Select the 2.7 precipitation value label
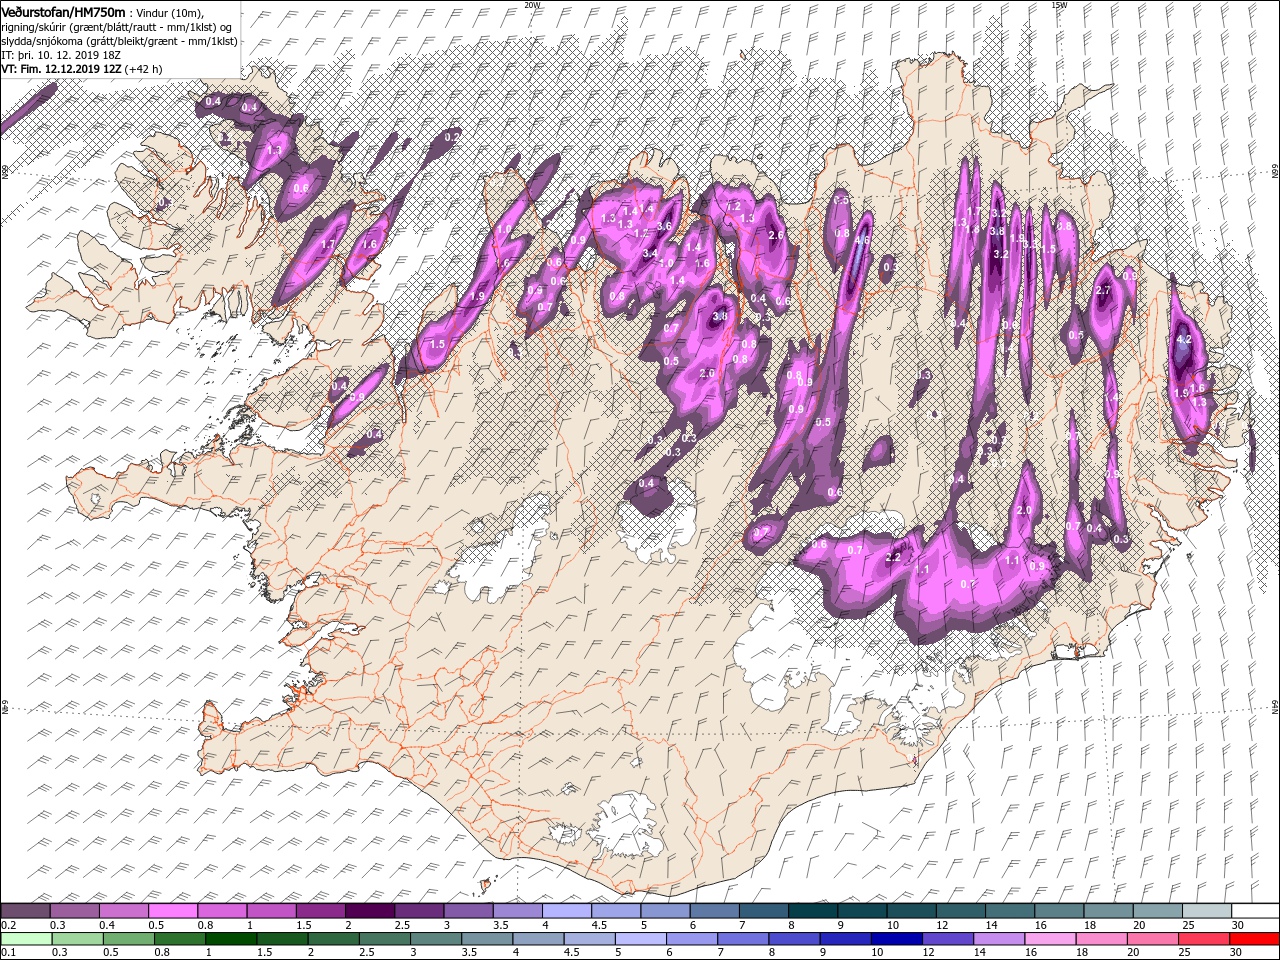 point(1104,290)
